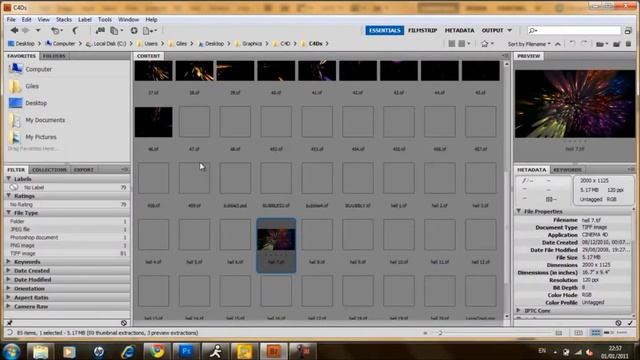Image resolution: width=640 pixels, height=360 pixels.
Task: Open the Help menu
Action: (x=151, y=20)
